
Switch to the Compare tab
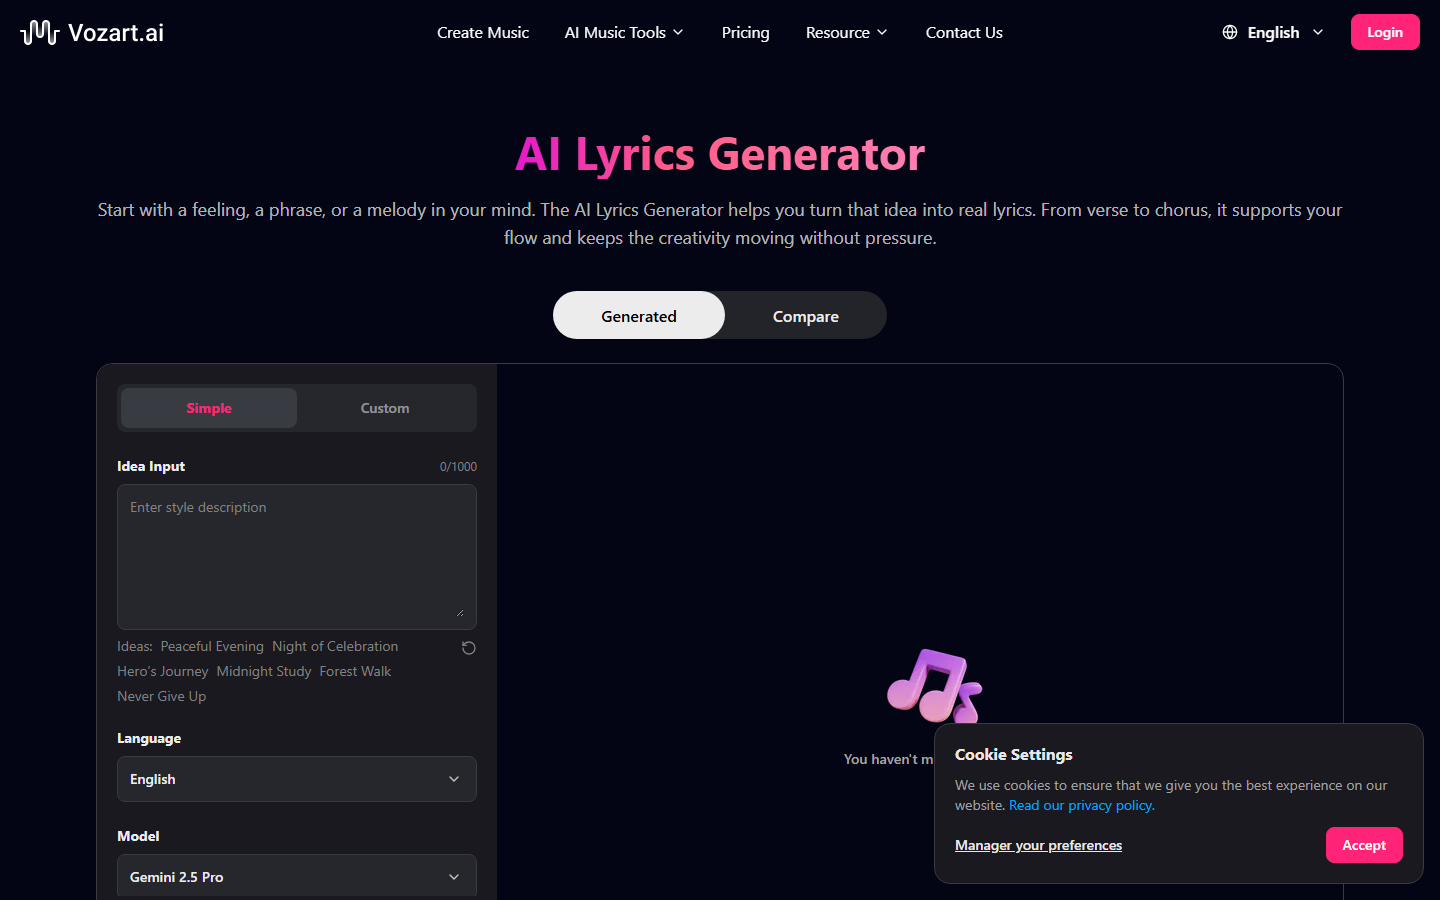(805, 315)
